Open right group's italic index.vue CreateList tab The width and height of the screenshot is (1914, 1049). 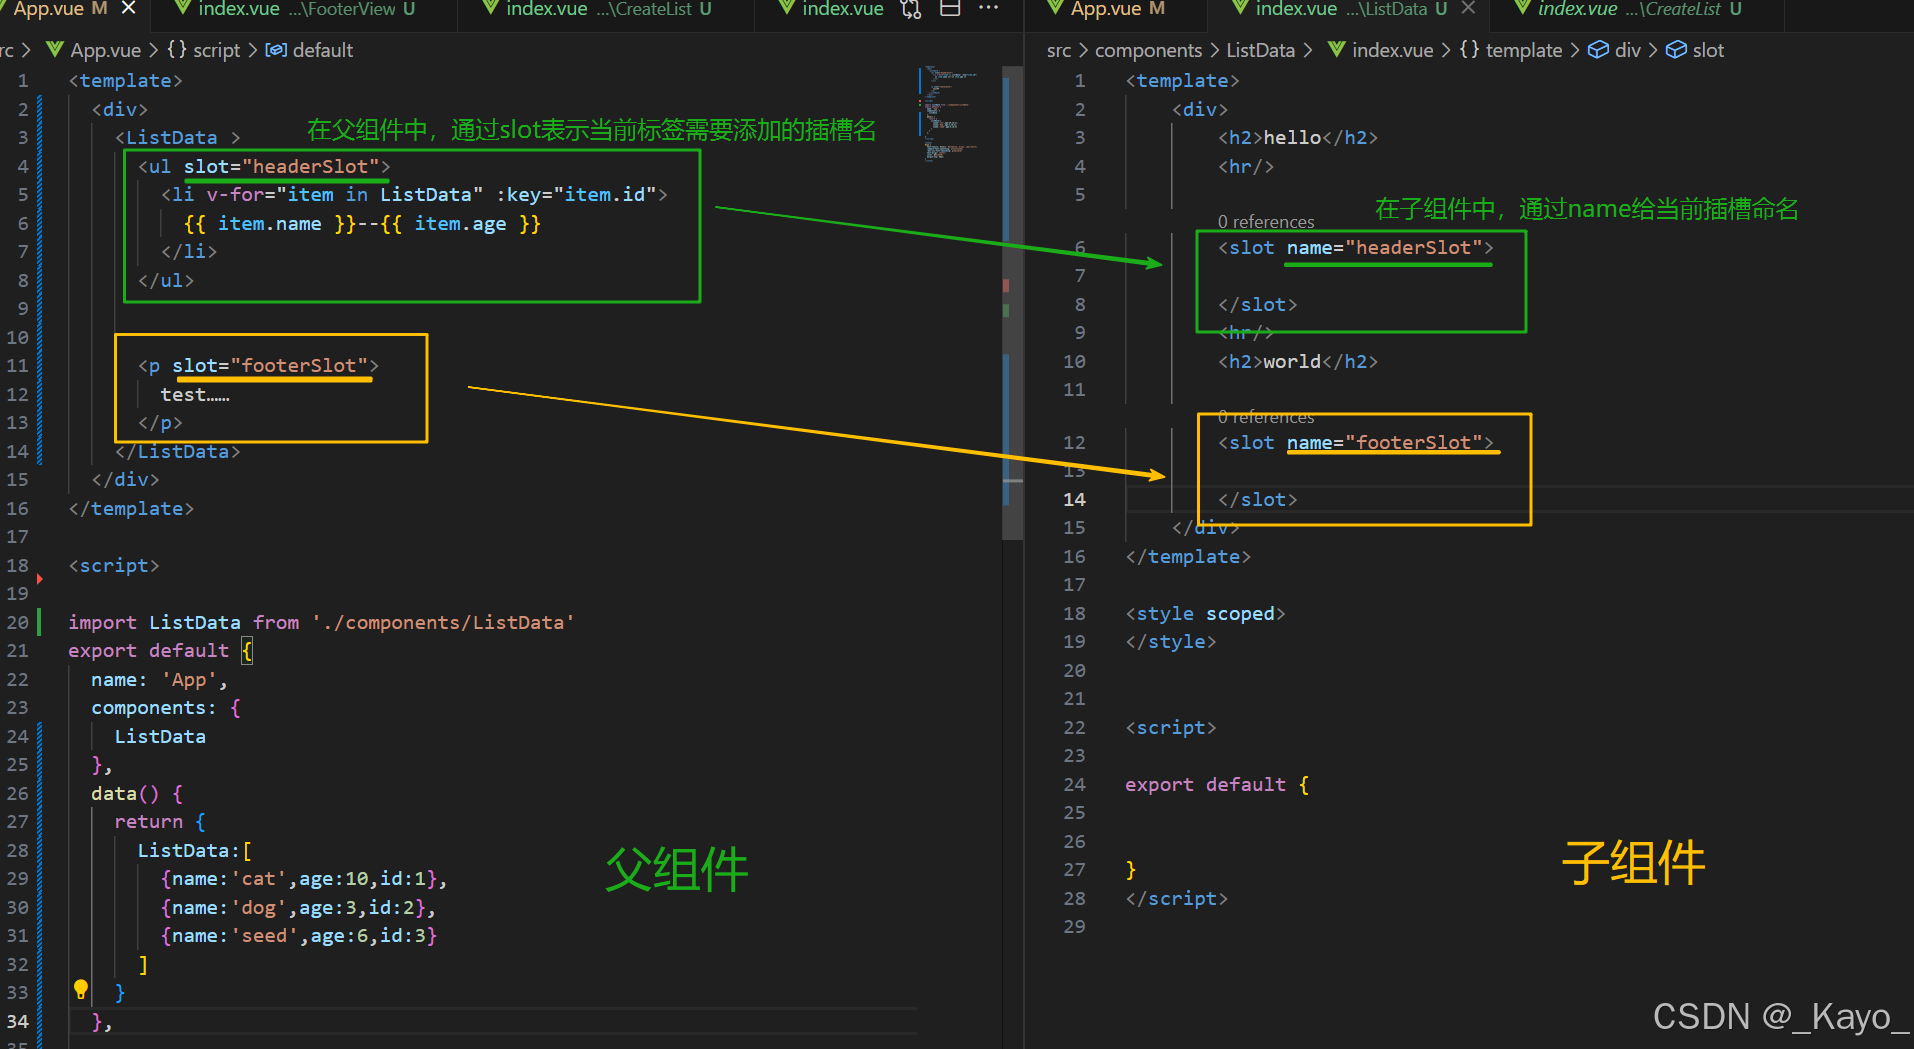1628,9
